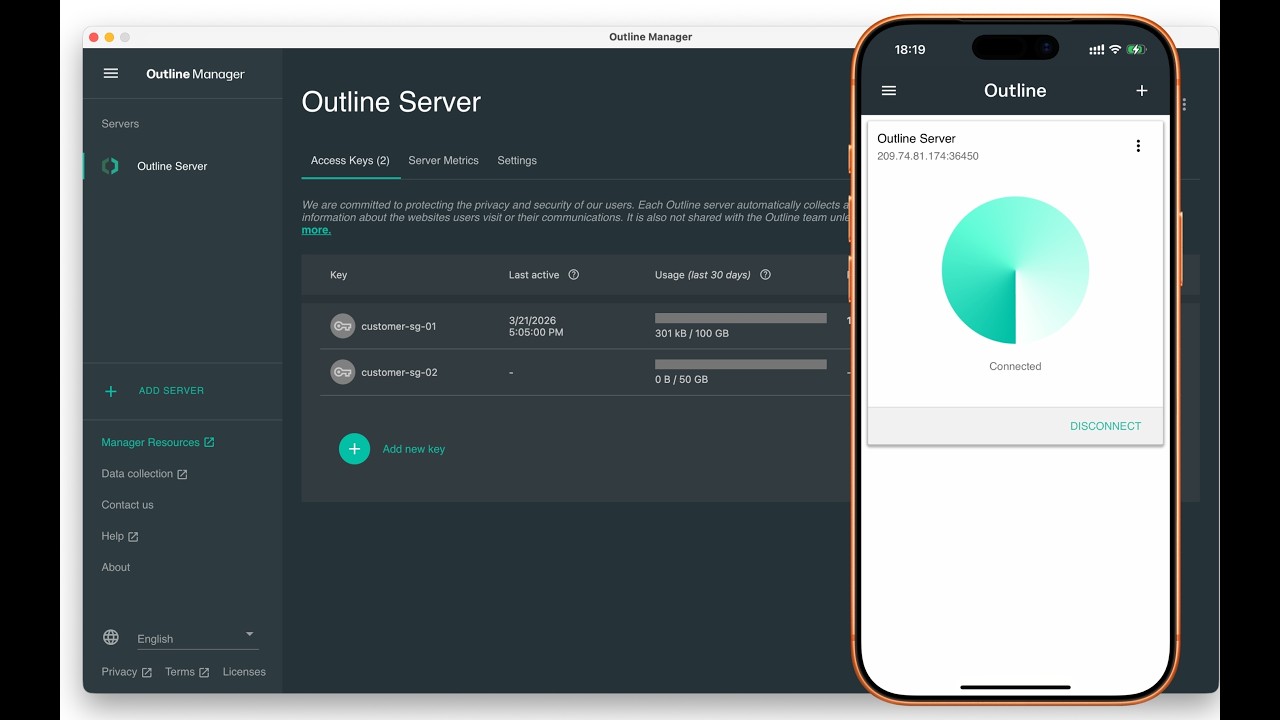Switch to Server Metrics tab
Screen dimensions: 1280x720
443,160
